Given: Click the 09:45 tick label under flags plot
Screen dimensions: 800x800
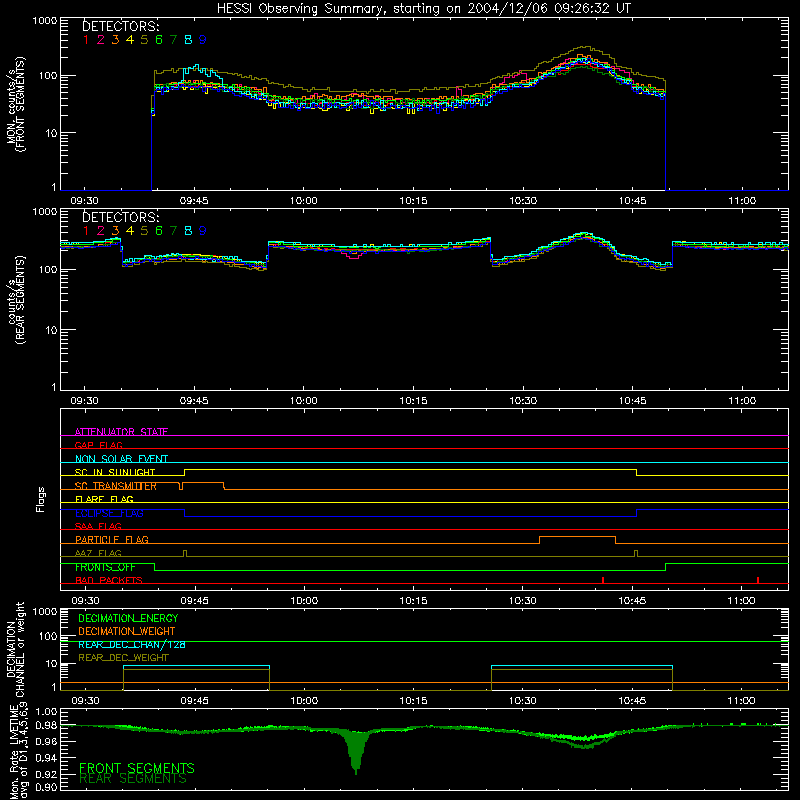Looking at the screenshot, I should coord(194,601).
